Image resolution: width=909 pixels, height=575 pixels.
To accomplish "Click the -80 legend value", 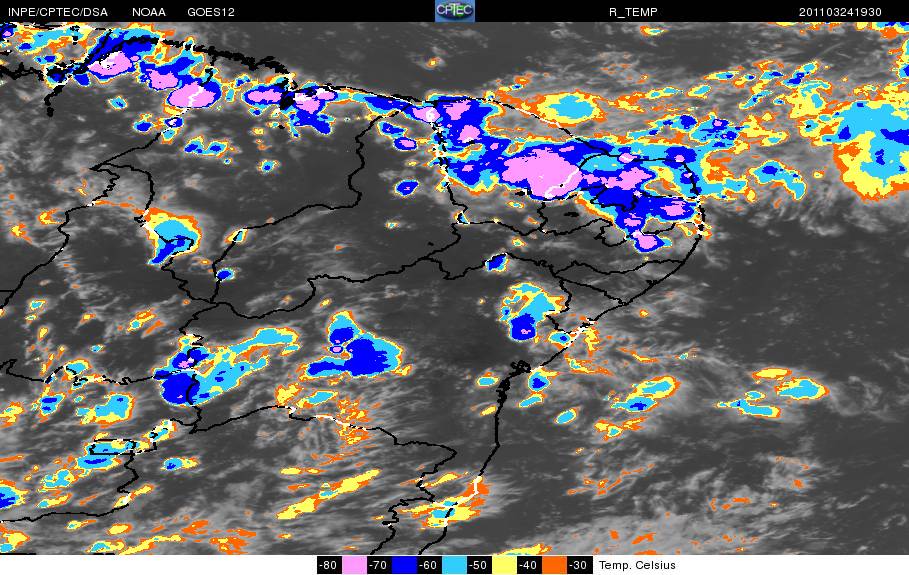I will click(x=329, y=565).
